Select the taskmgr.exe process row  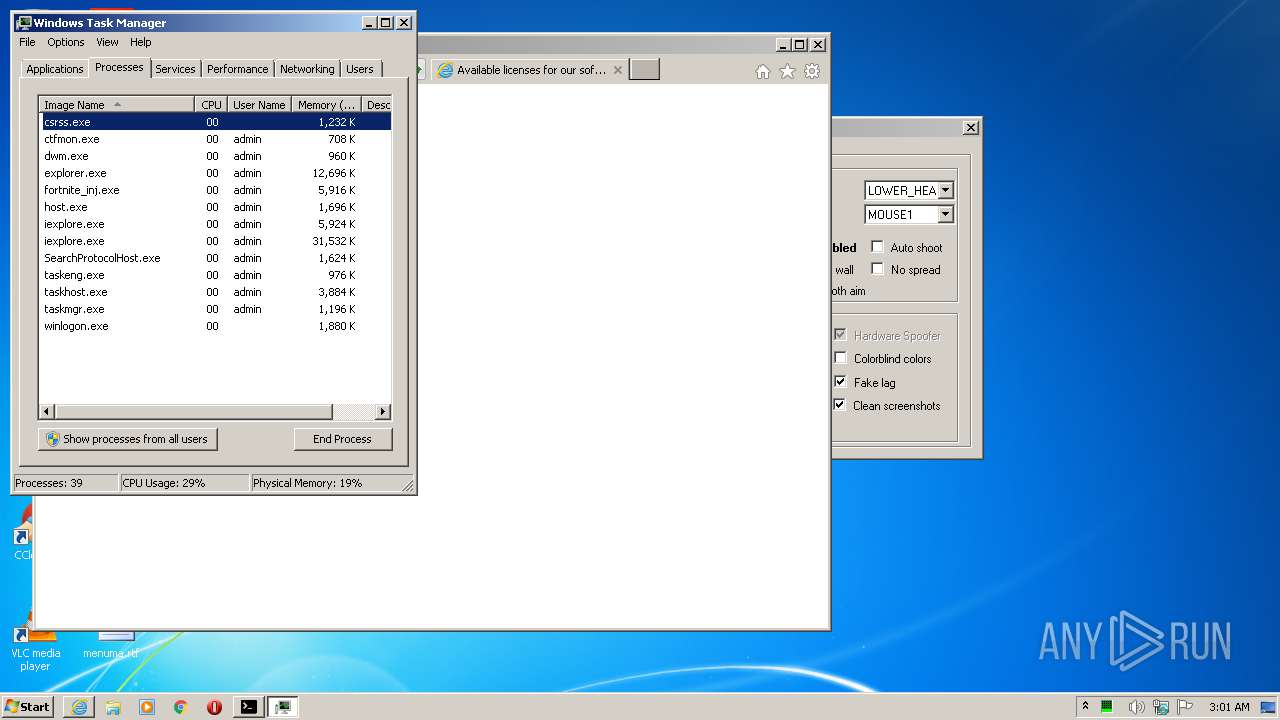215,309
